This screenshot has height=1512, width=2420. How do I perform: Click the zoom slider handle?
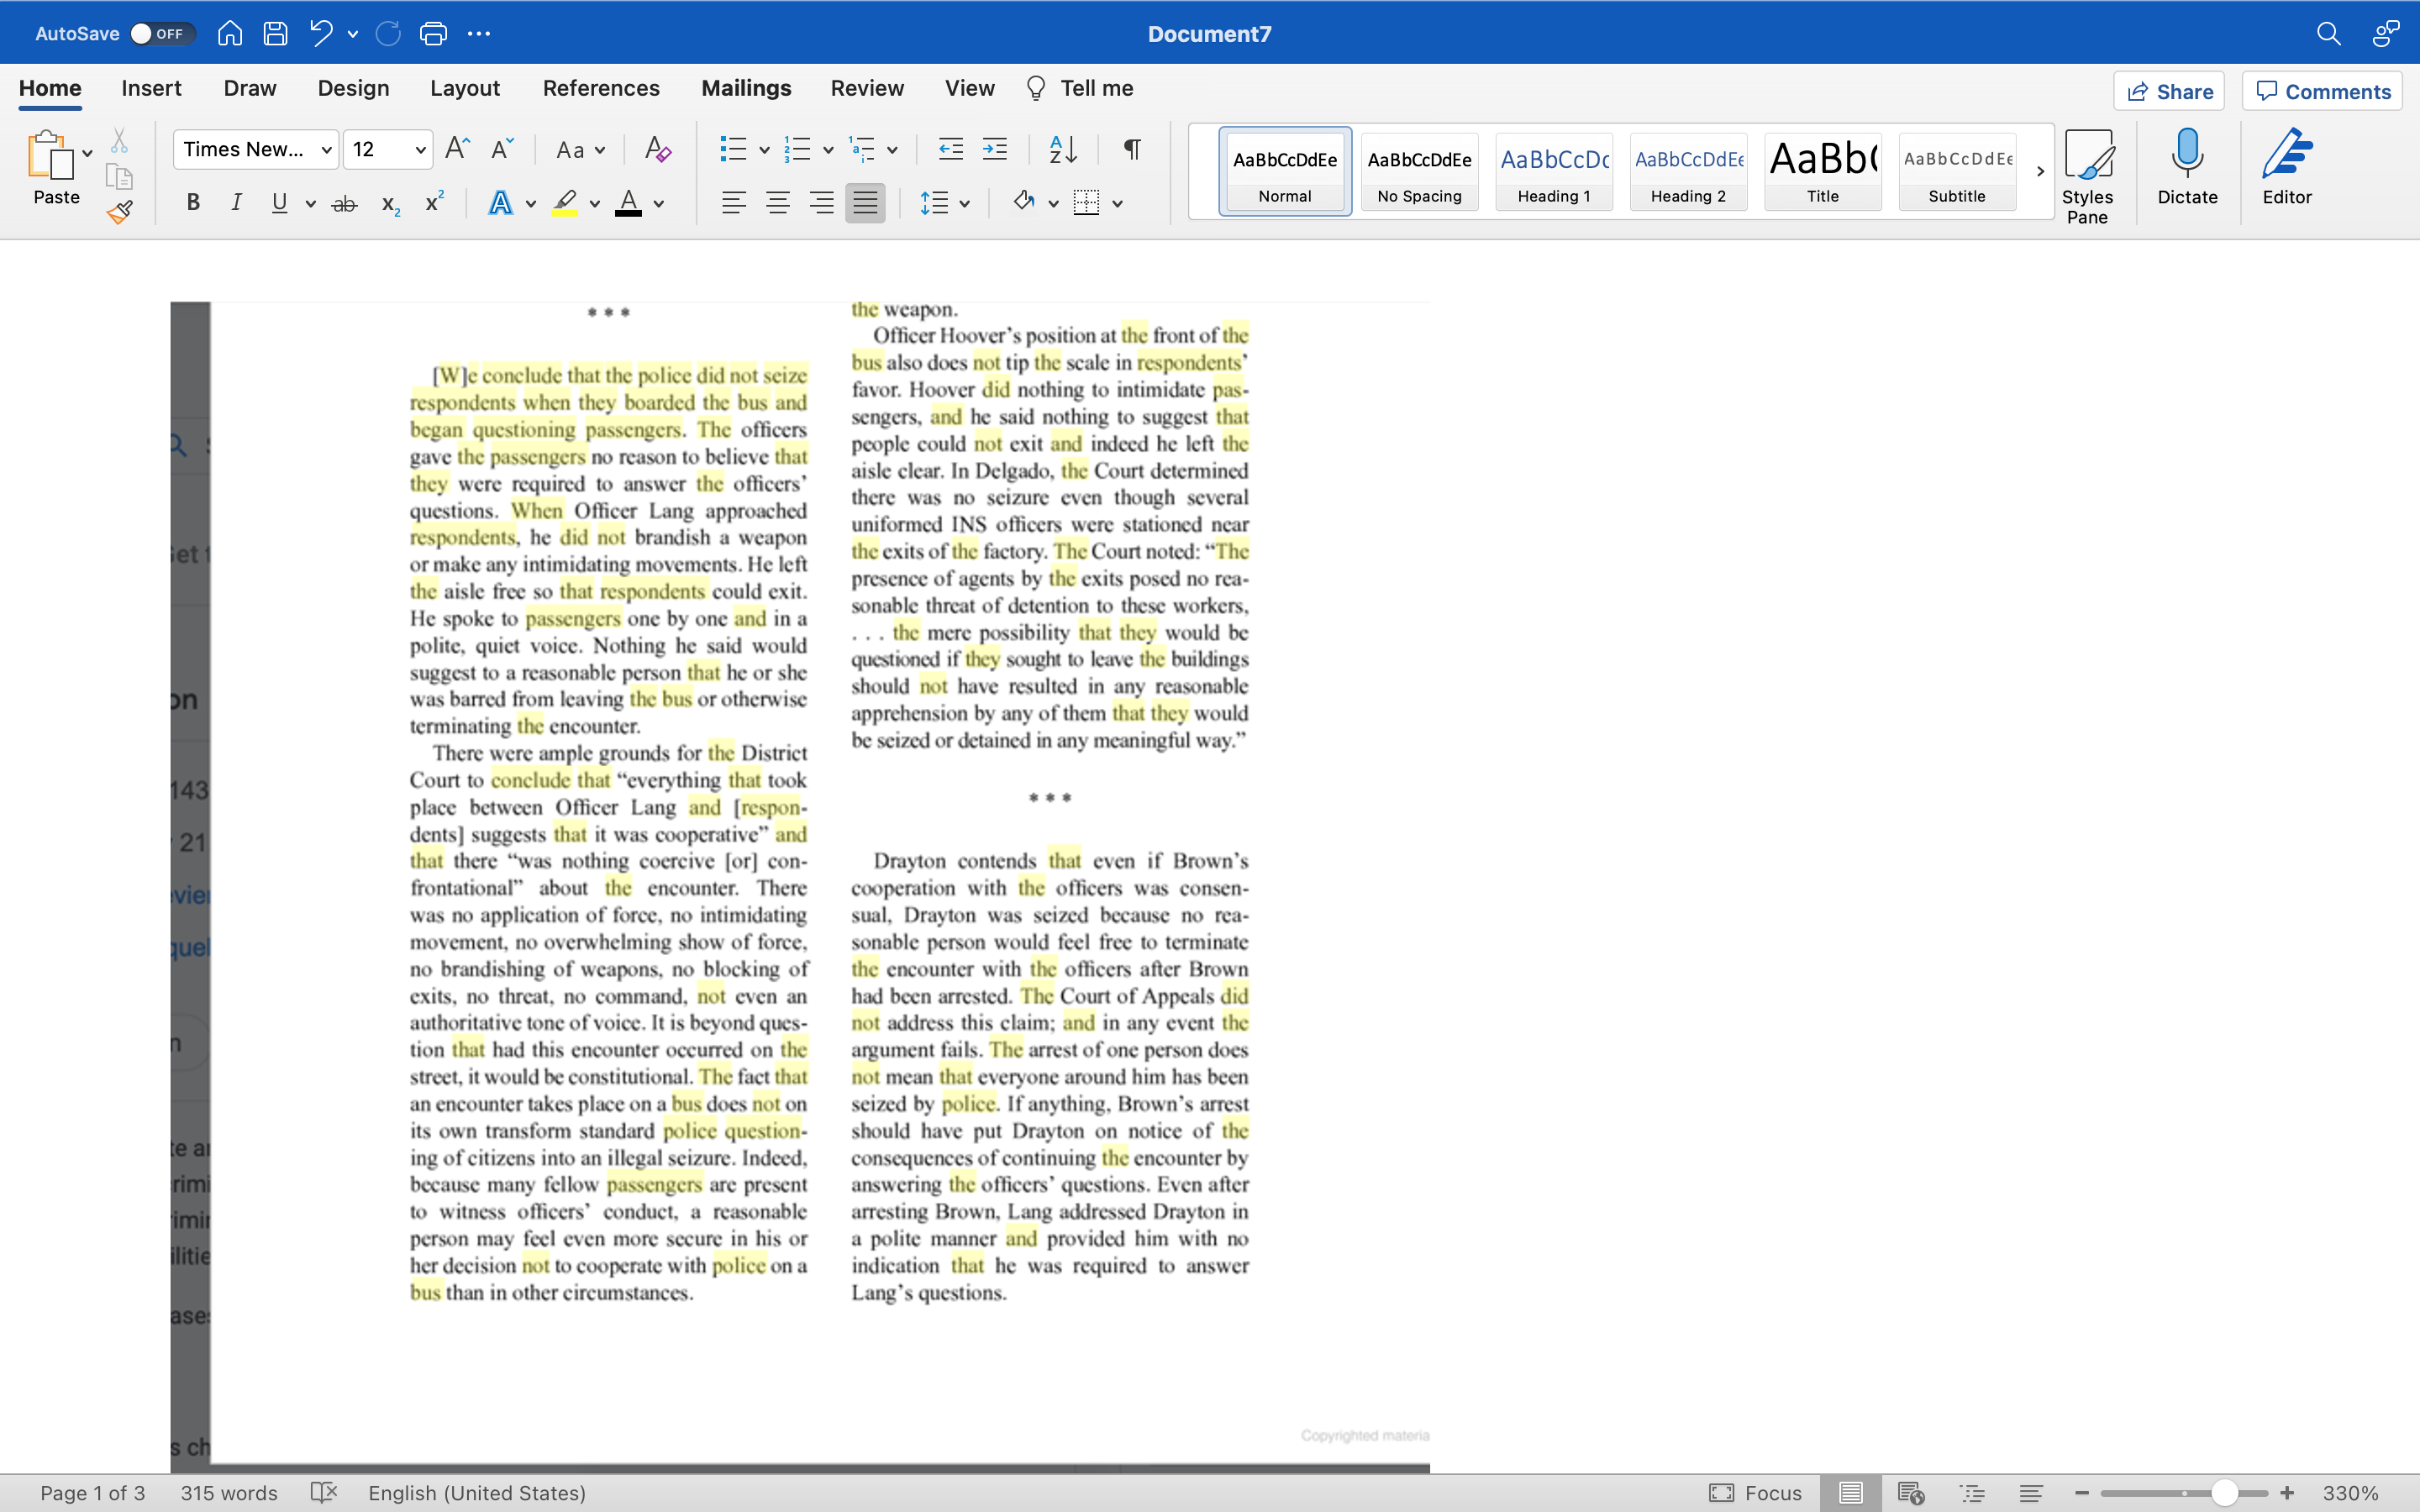point(2224,1493)
